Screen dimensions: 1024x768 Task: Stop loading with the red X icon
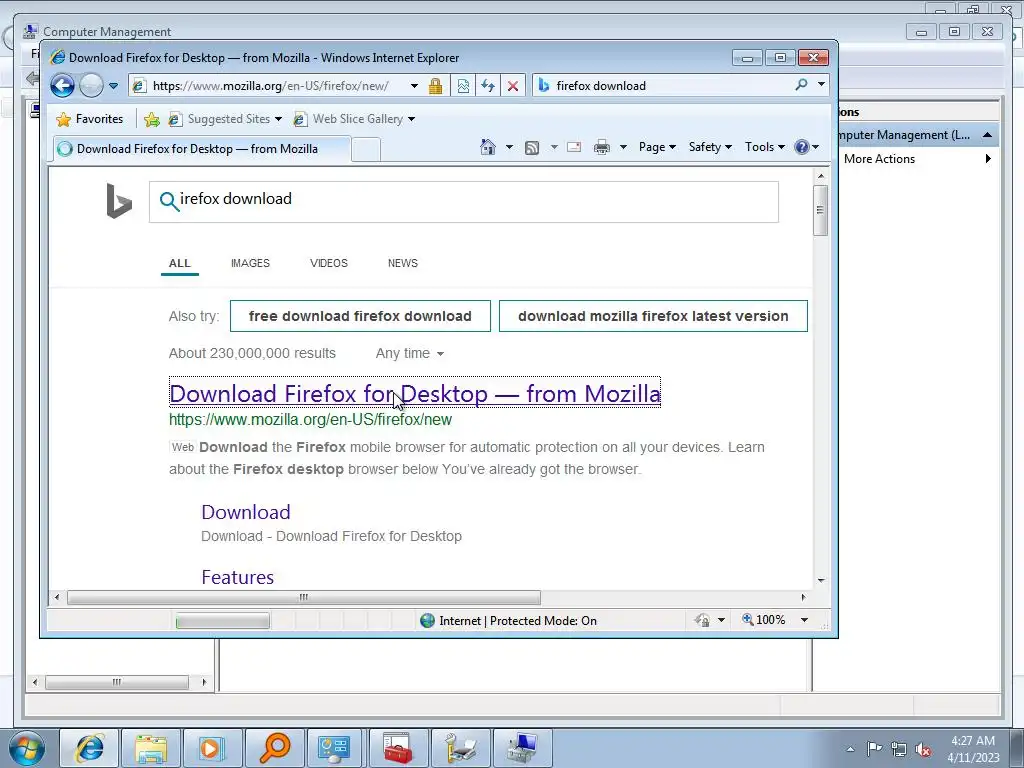[x=513, y=86]
